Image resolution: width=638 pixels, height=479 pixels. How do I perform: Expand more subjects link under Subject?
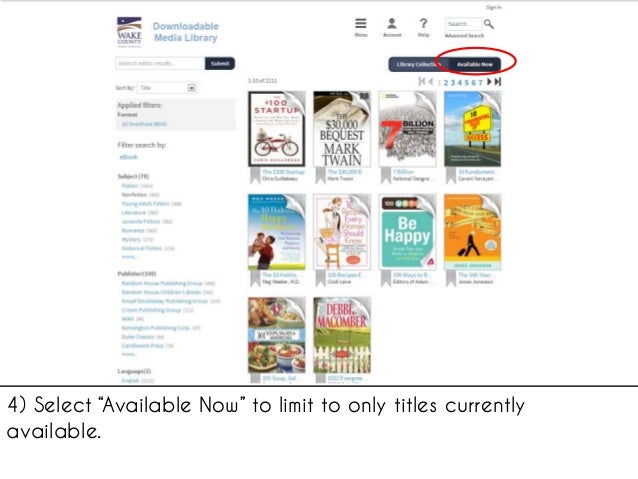pos(130,257)
